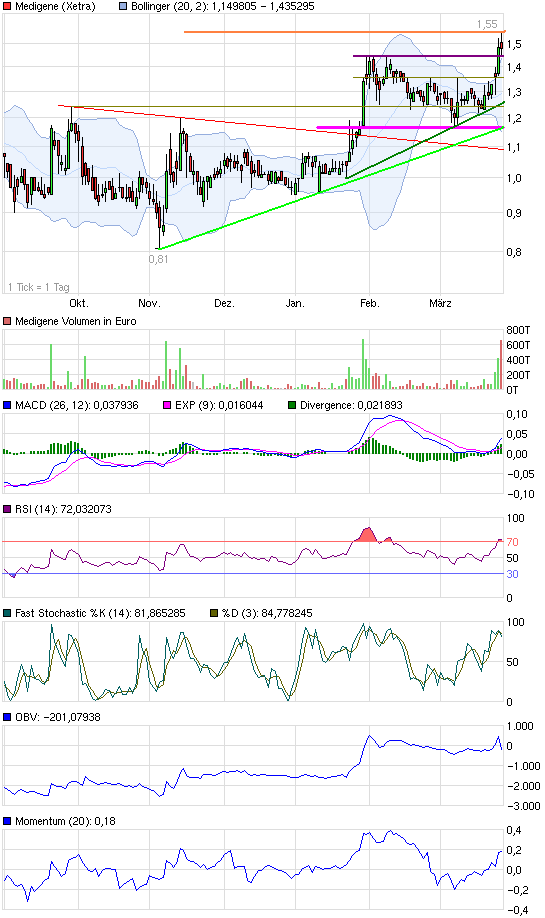Click the teal Fast Stochastic %K swatch
Image resolution: width=545 pixels, height=918 pixels.
coord(7,614)
